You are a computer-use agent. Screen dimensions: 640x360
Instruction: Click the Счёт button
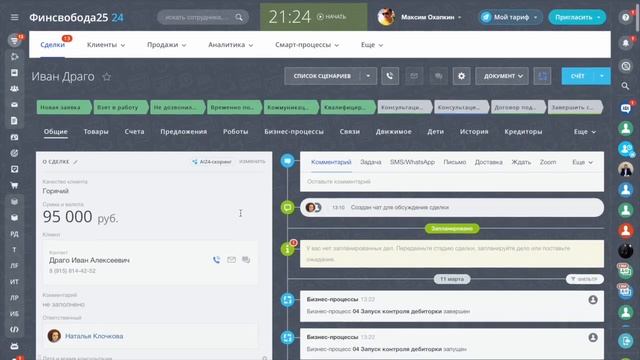click(x=578, y=76)
